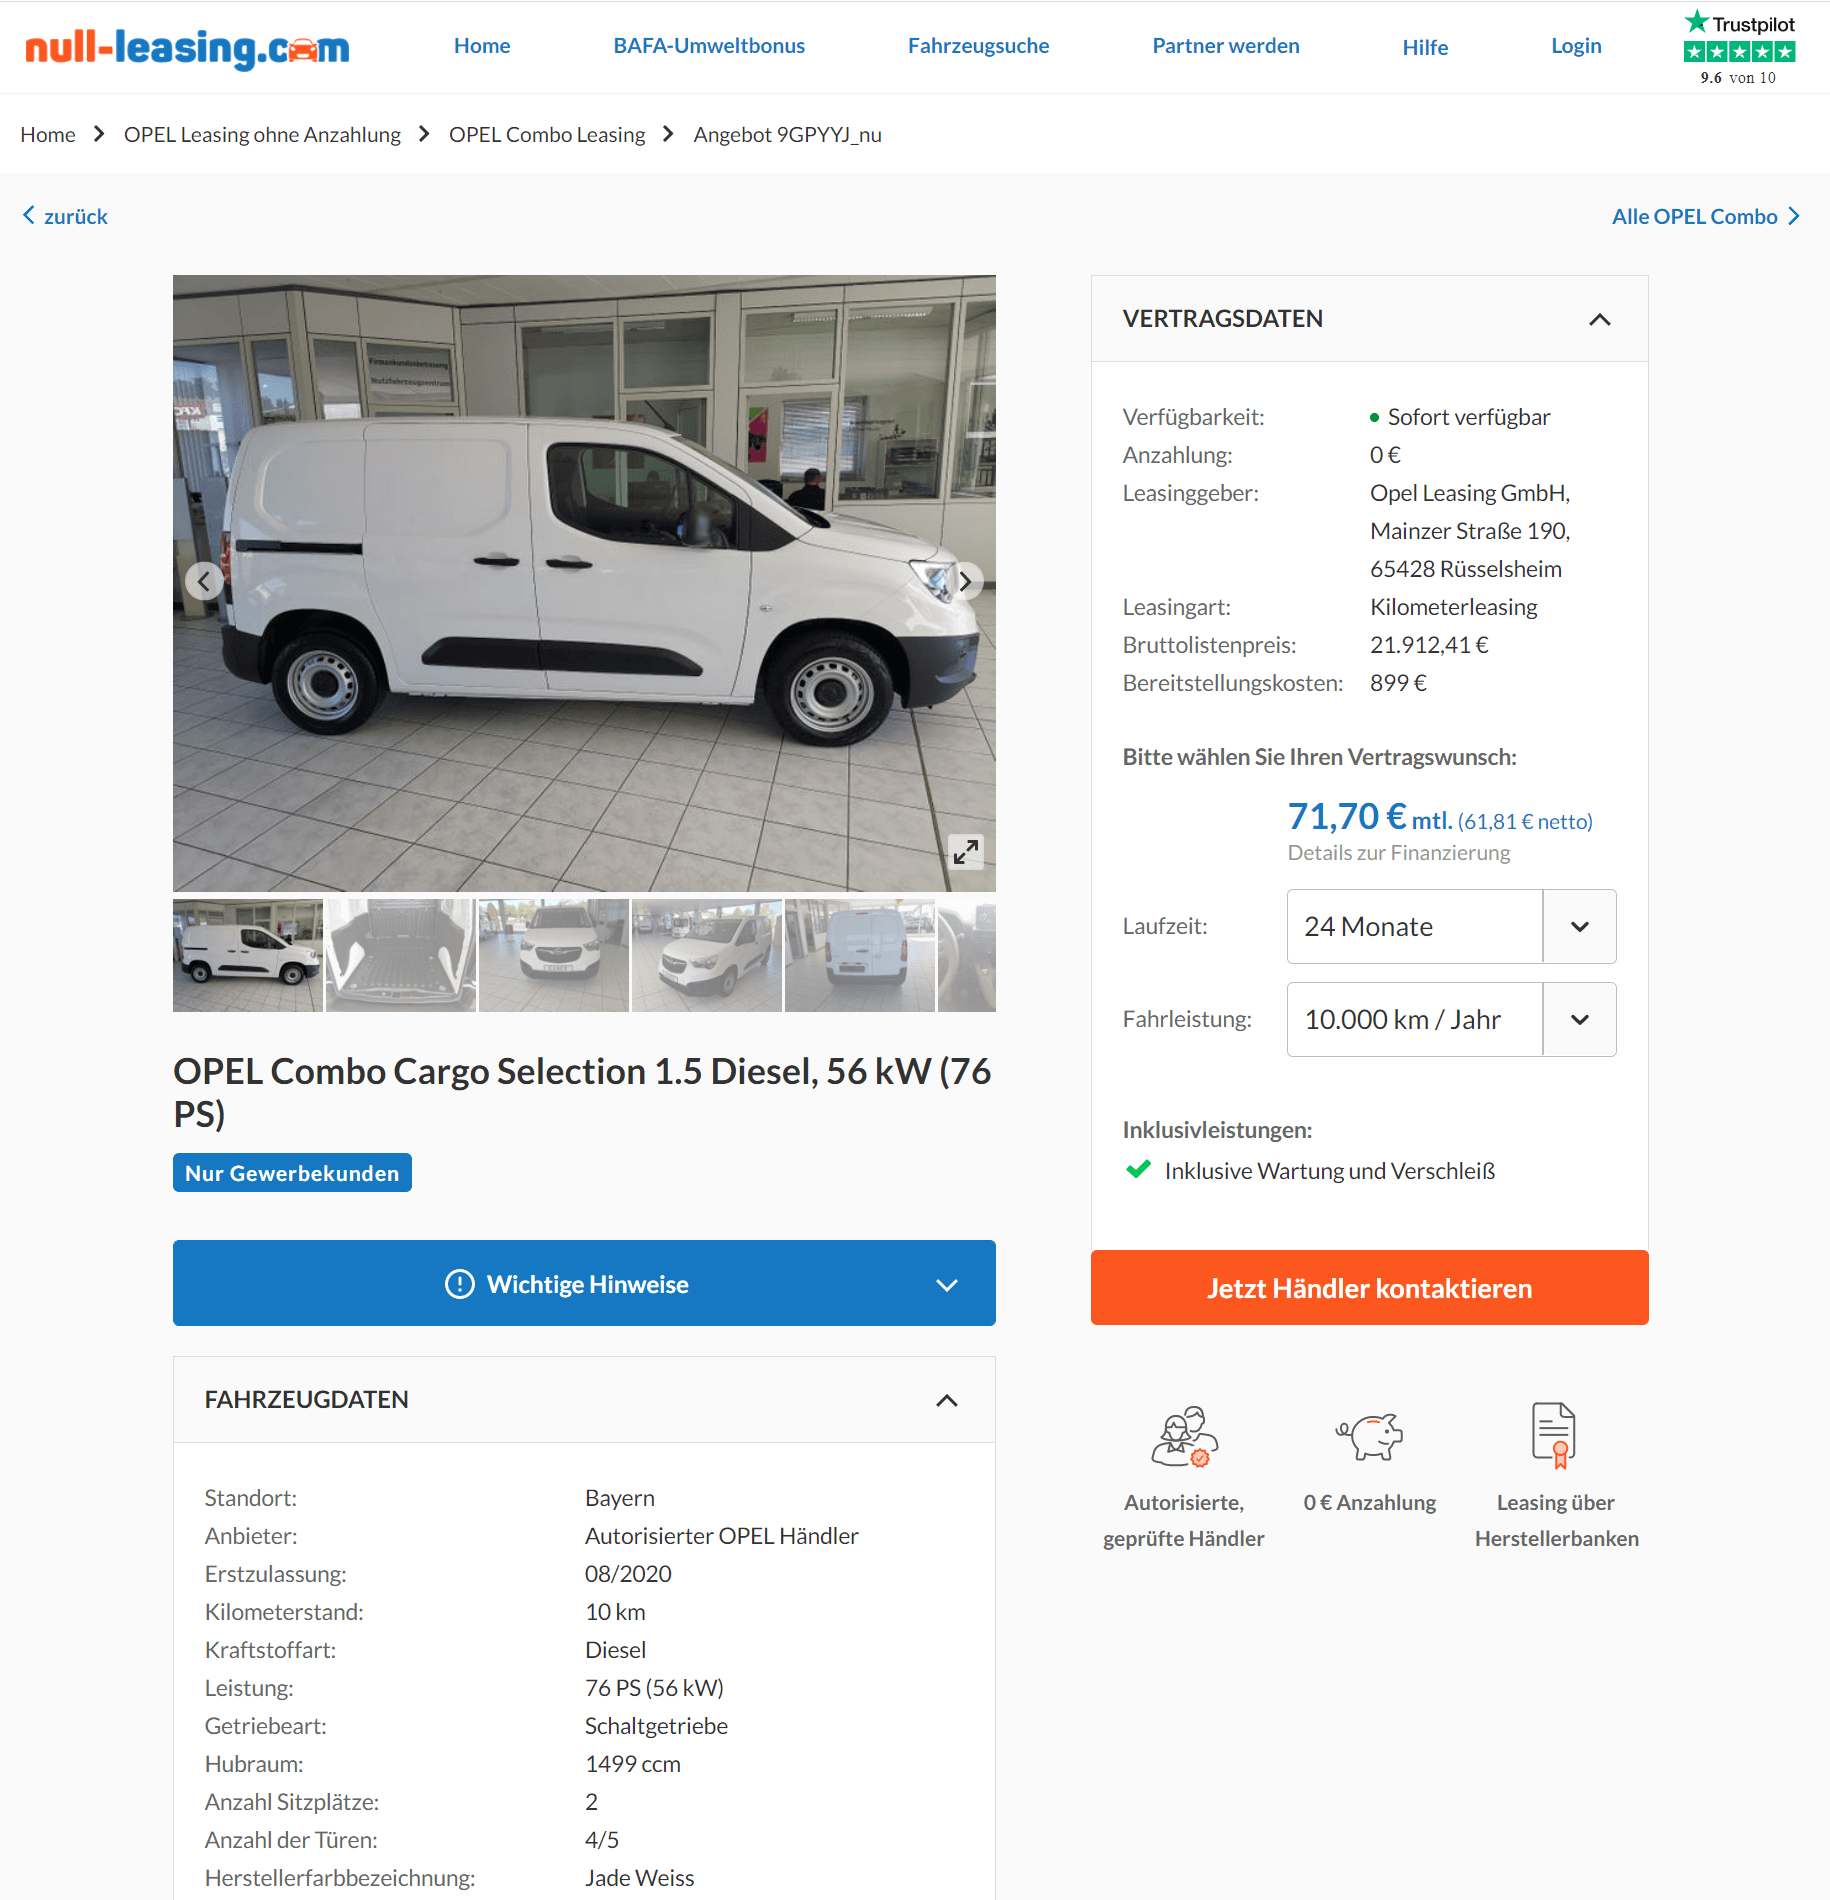
Task: Open the Laufzeit 24 Monate dropdown
Action: coord(1451,927)
